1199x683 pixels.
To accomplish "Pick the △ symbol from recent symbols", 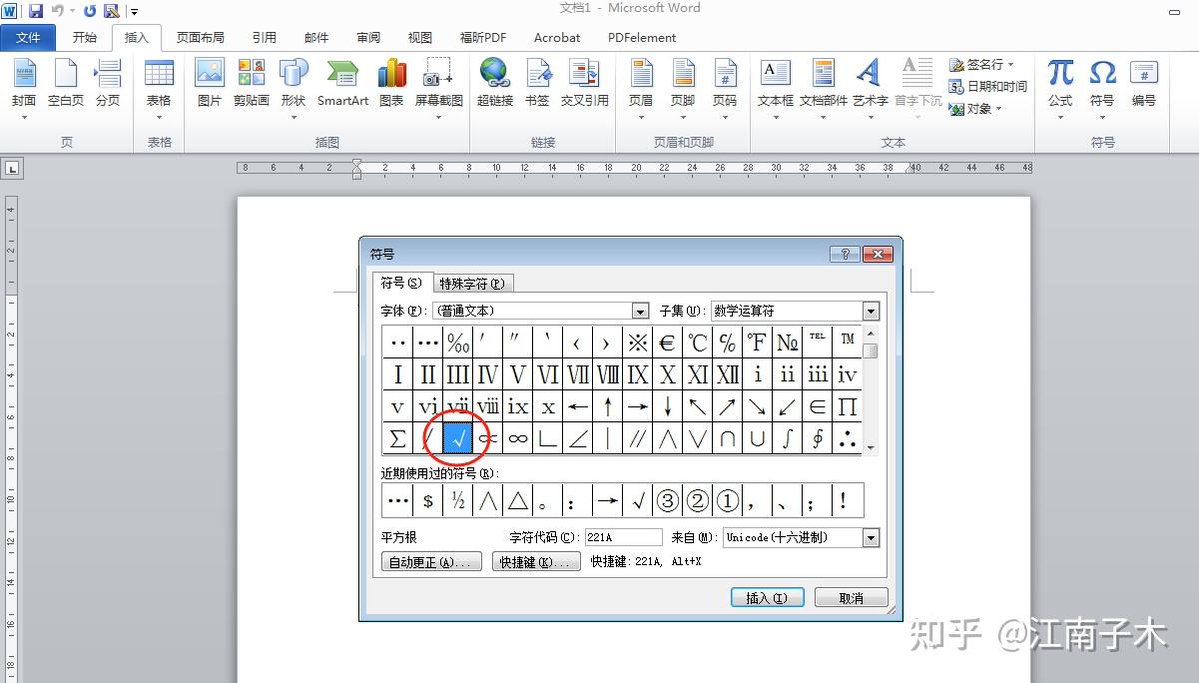I will point(518,501).
